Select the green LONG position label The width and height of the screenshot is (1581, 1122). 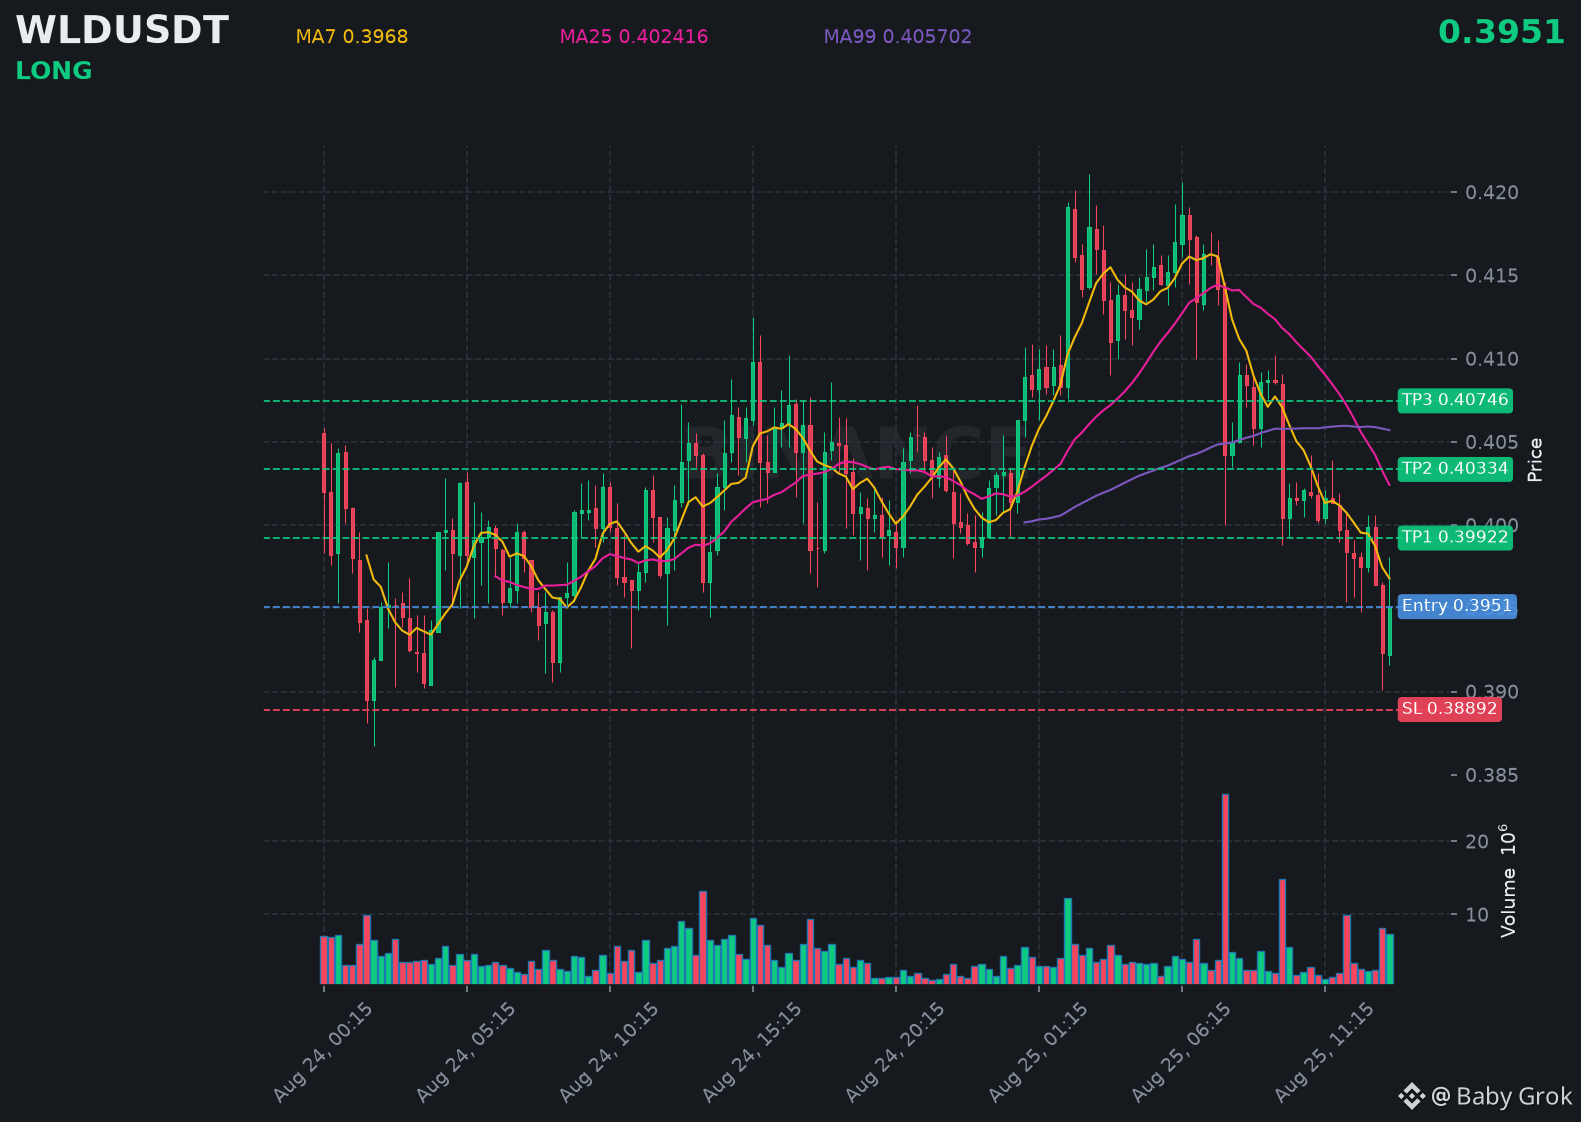pyautogui.click(x=54, y=71)
